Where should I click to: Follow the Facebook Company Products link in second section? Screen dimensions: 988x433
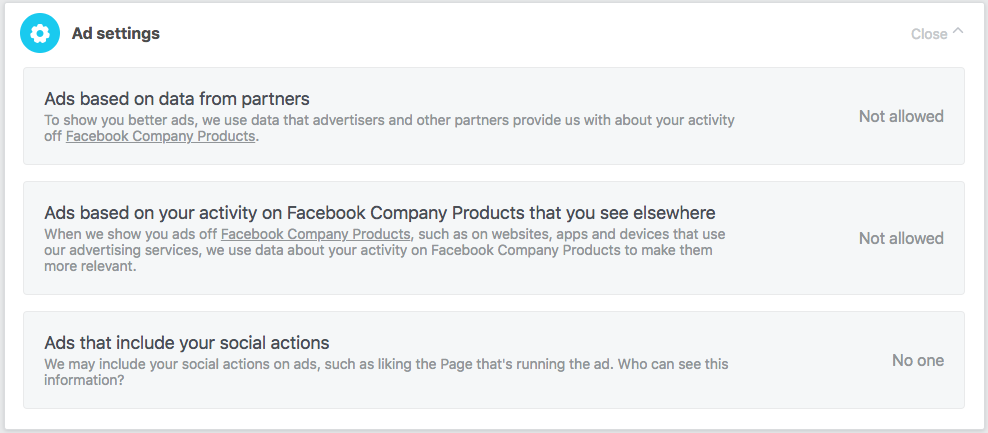click(315, 234)
